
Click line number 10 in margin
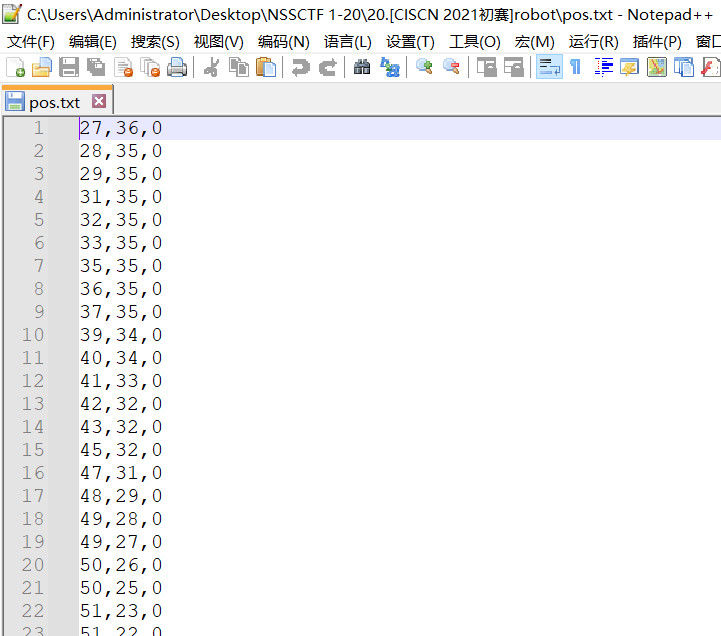click(33, 335)
